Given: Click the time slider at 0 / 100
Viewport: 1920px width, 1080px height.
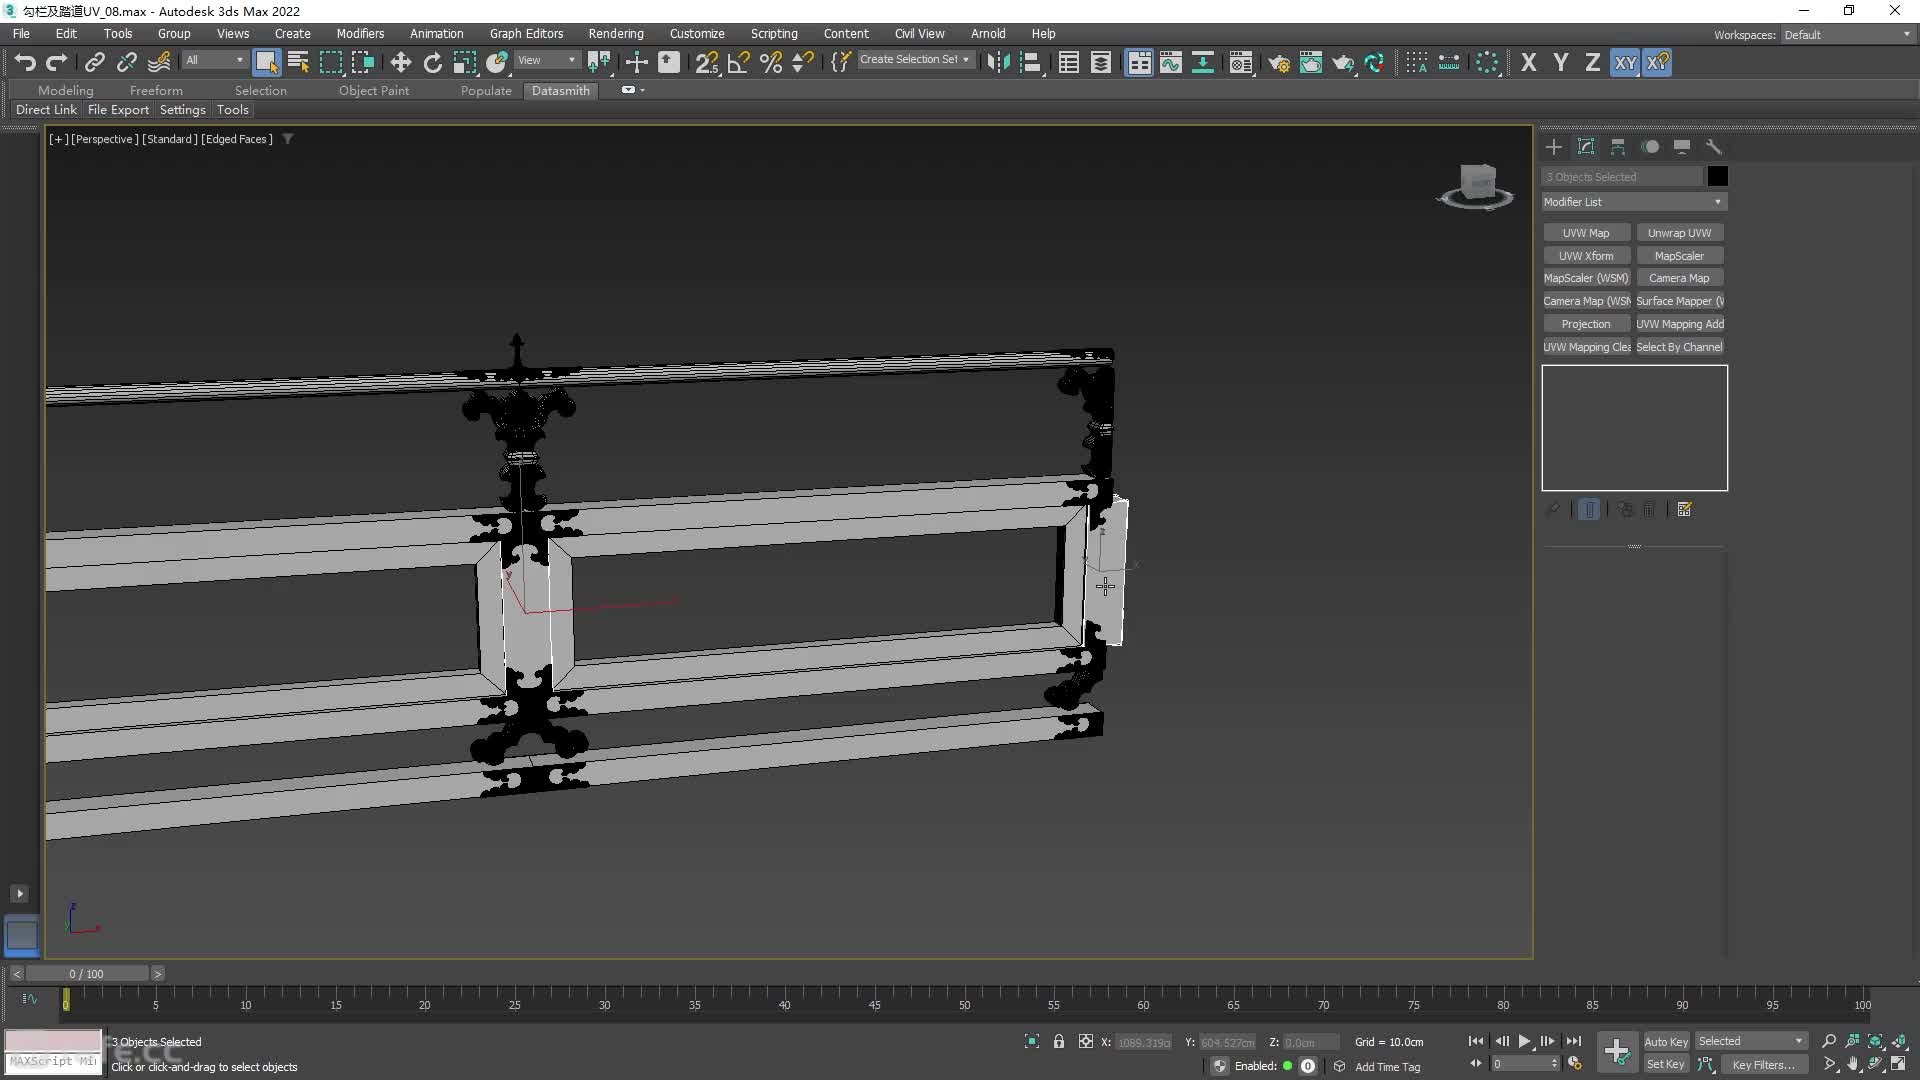Looking at the screenshot, I should 86,974.
